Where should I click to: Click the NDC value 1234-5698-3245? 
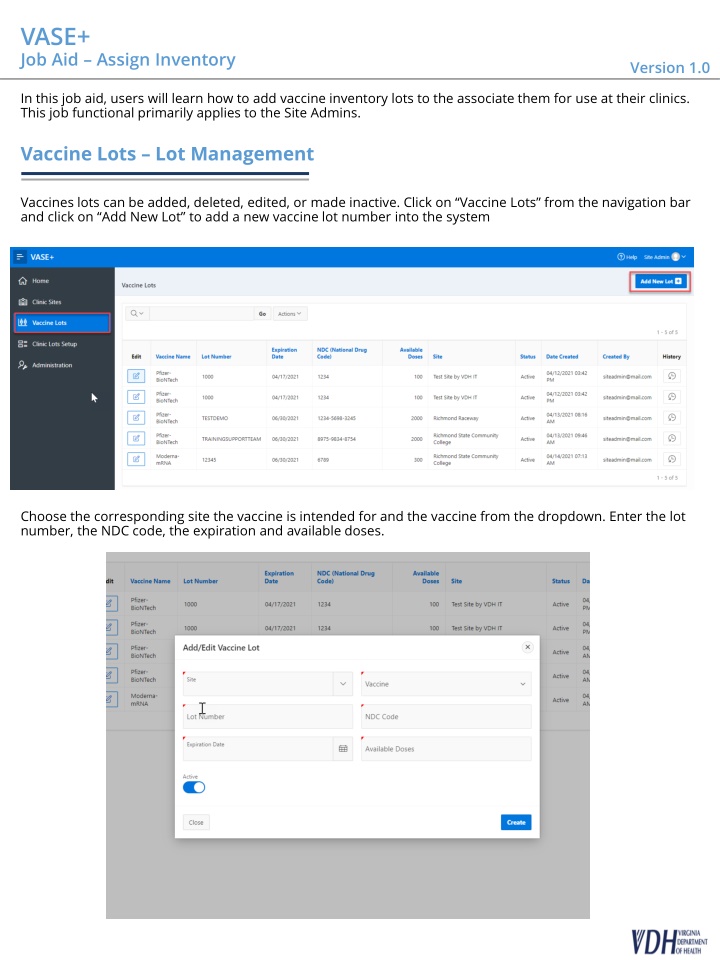point(336,418)
